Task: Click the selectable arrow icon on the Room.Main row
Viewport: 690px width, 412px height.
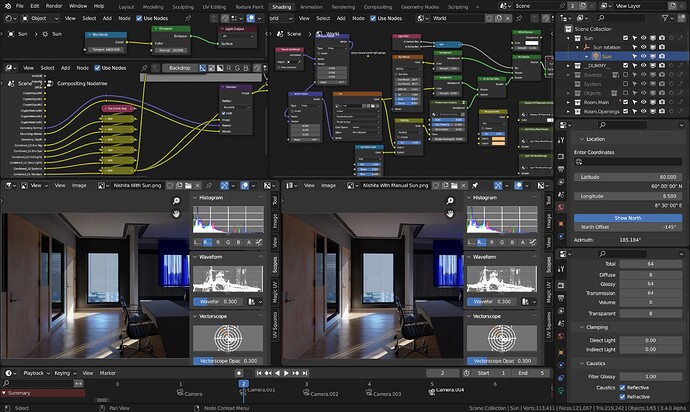Action: coord(634,102)
